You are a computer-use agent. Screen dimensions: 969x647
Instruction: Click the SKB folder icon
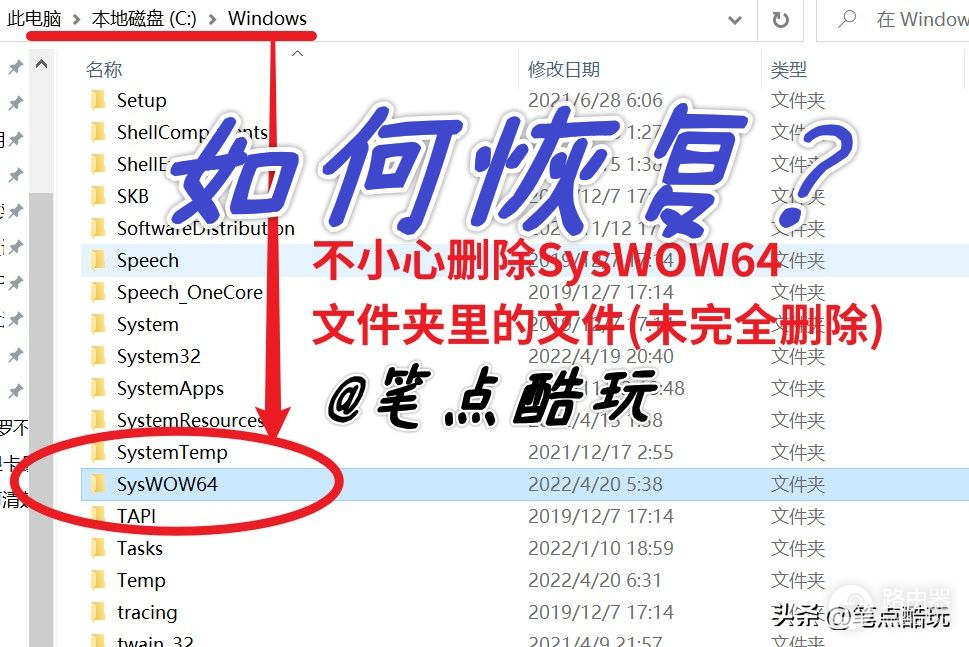click(x=98, y=196)
